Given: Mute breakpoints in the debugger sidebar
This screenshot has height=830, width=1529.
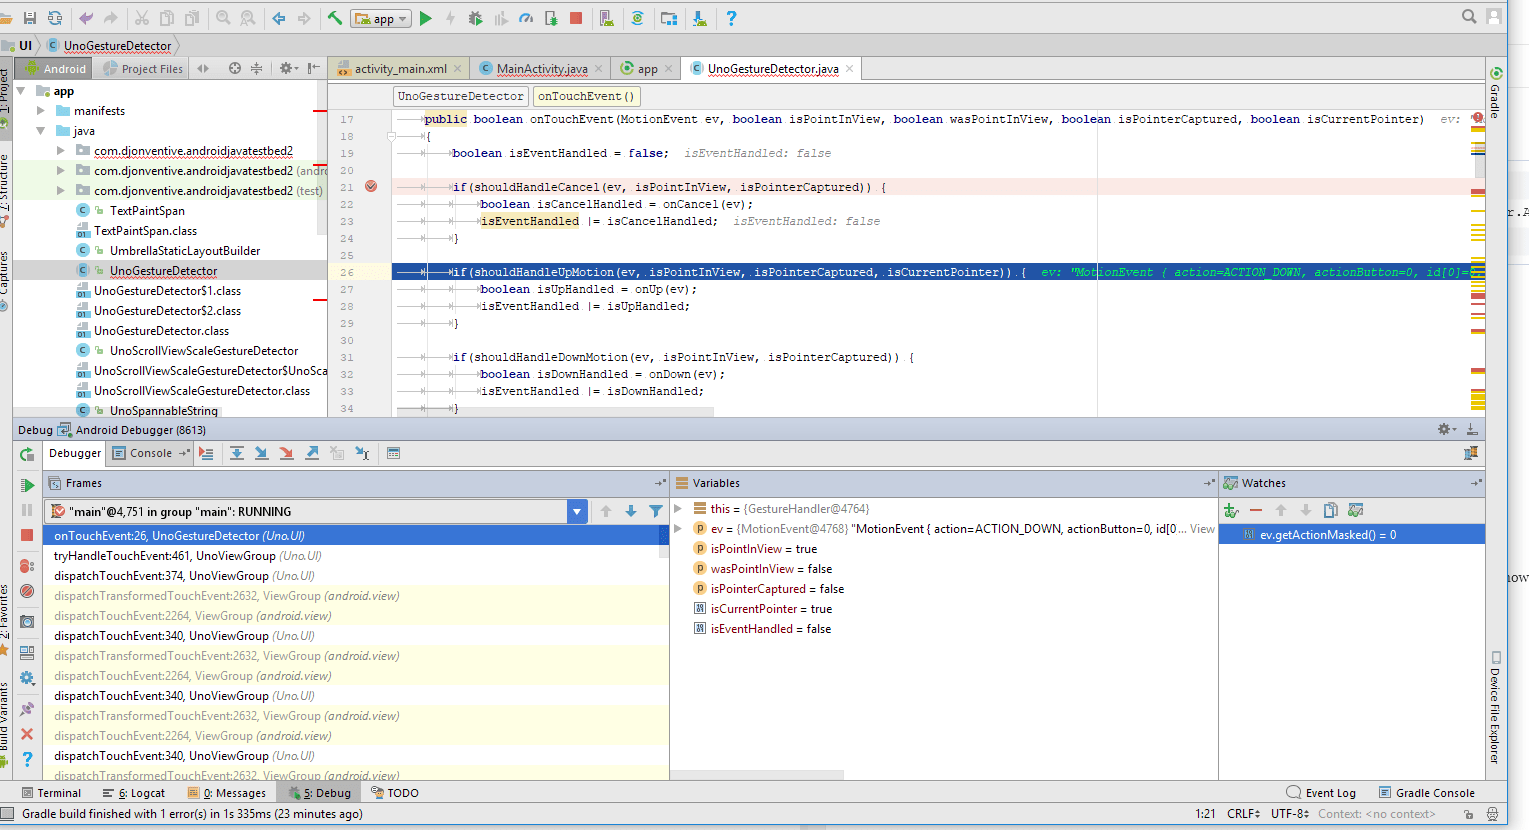Looking at the screenshot, I should 27,591.
